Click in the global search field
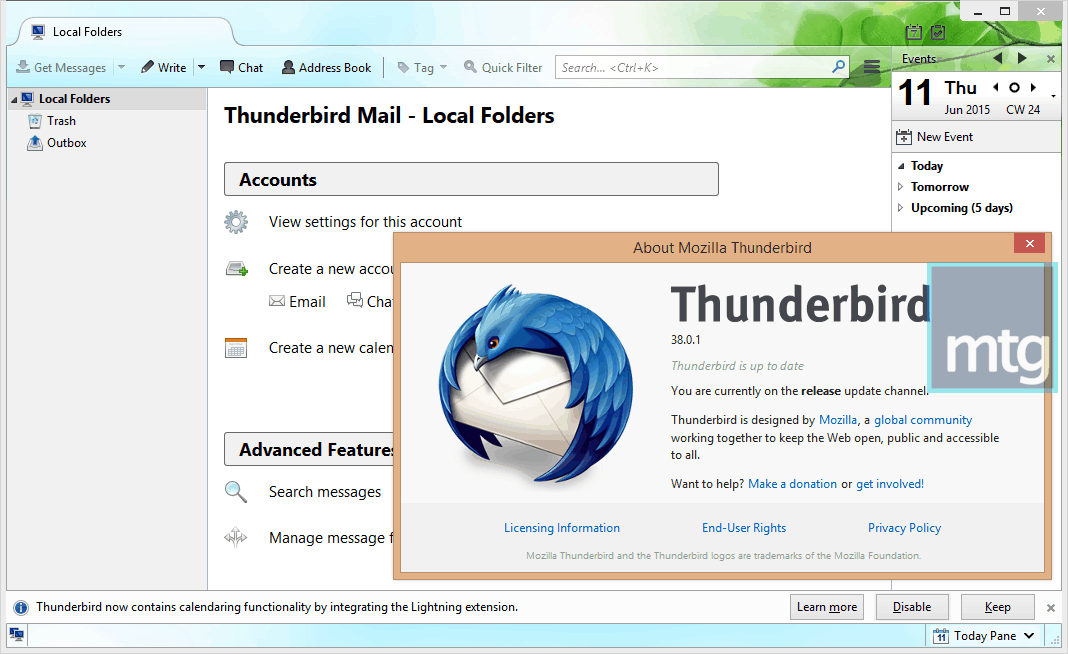1068x654 pixels. (x=693, y=68)
